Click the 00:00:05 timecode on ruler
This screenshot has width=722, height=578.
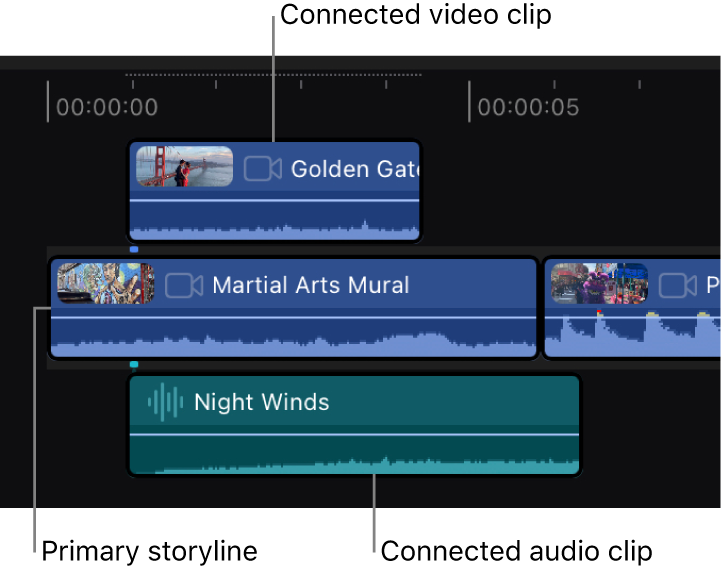point(528,107)
